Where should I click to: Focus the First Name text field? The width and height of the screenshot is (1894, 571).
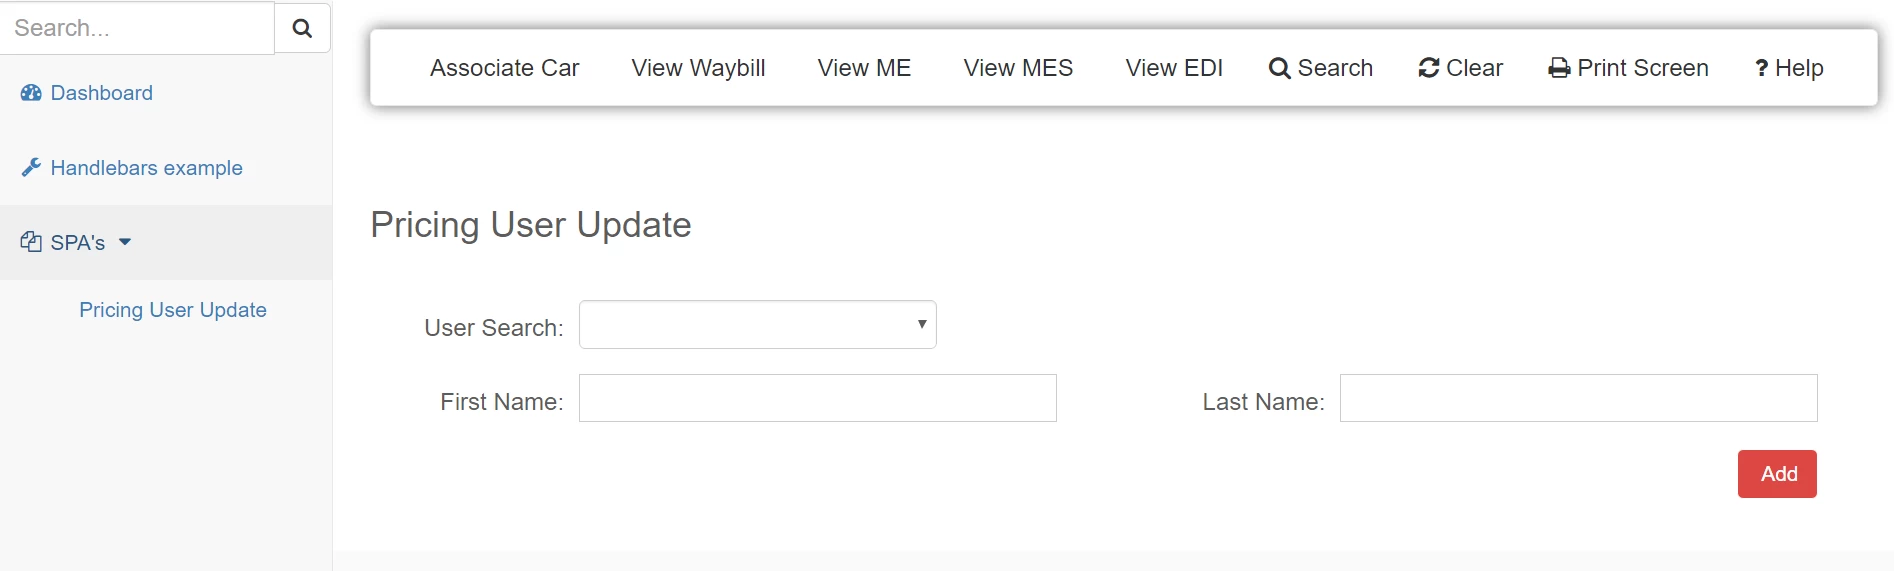tap(818, 398)
